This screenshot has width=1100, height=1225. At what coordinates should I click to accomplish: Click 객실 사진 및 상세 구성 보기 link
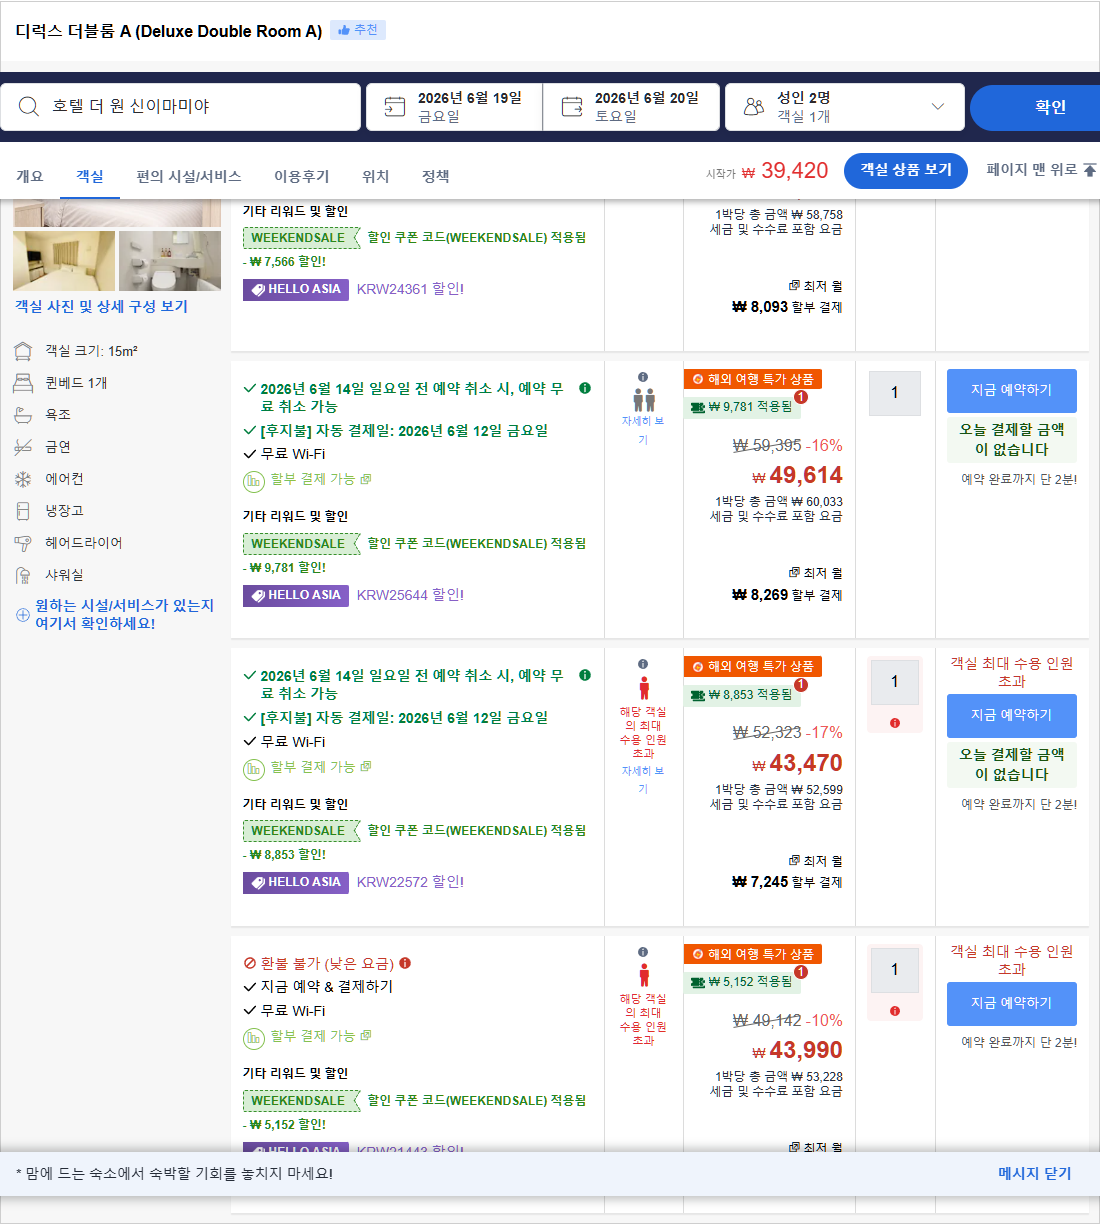pyautogui.click(x=101, y=306)
